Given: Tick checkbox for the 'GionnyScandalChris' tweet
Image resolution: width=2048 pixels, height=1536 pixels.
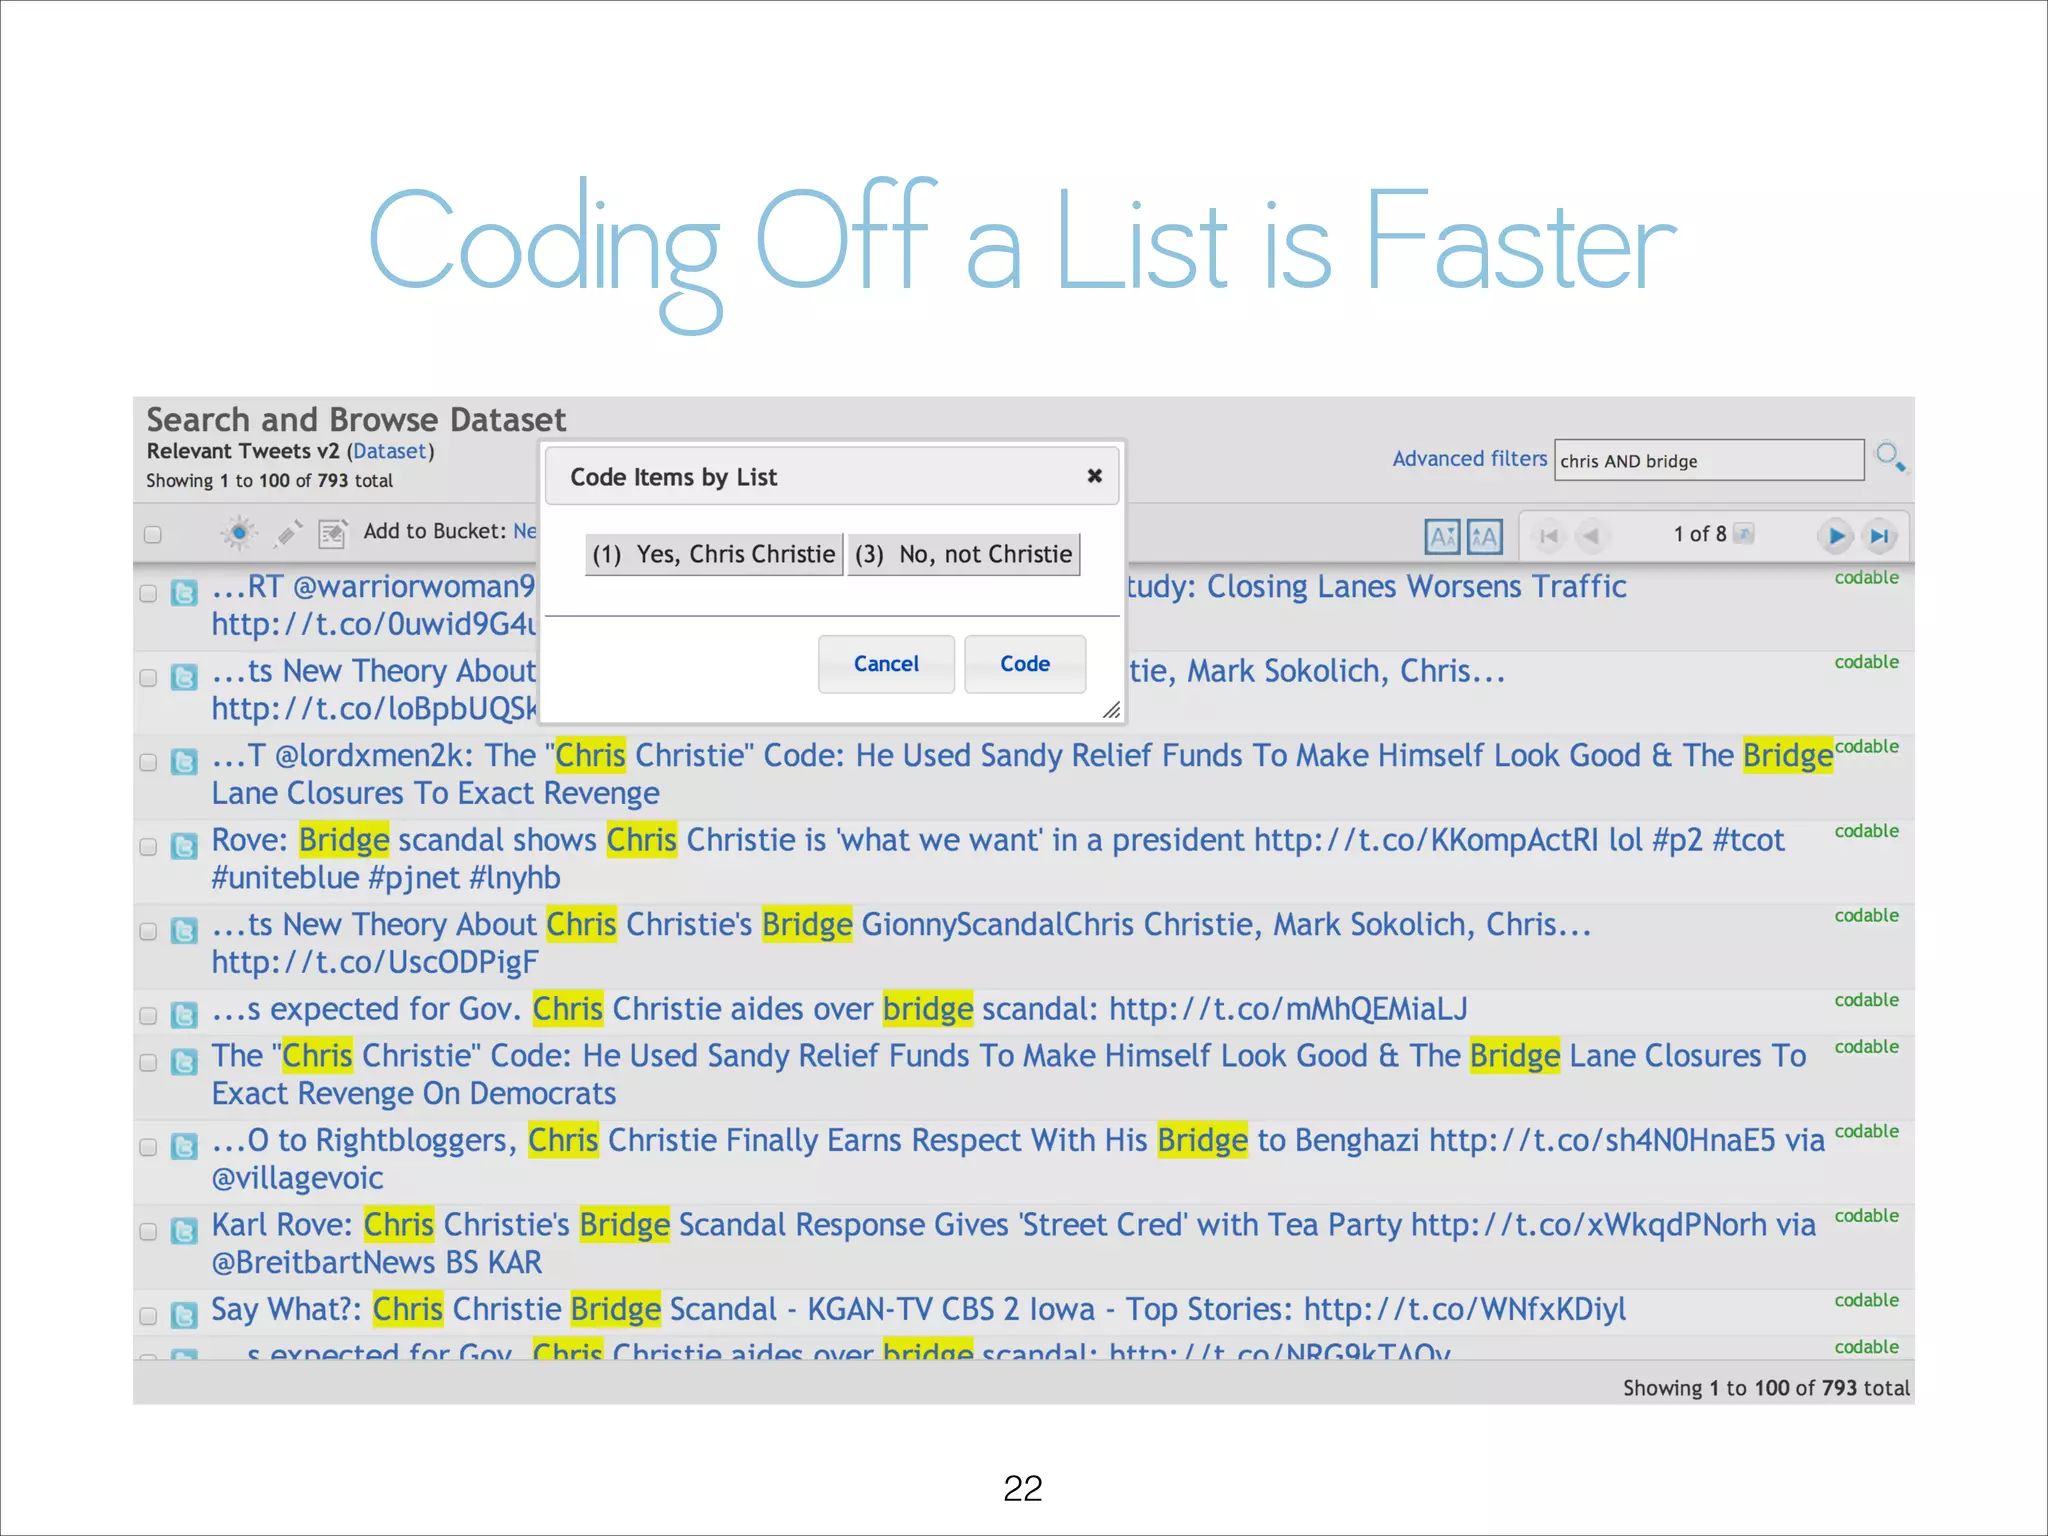Looking at the screenshot, I should click(148, 931).
